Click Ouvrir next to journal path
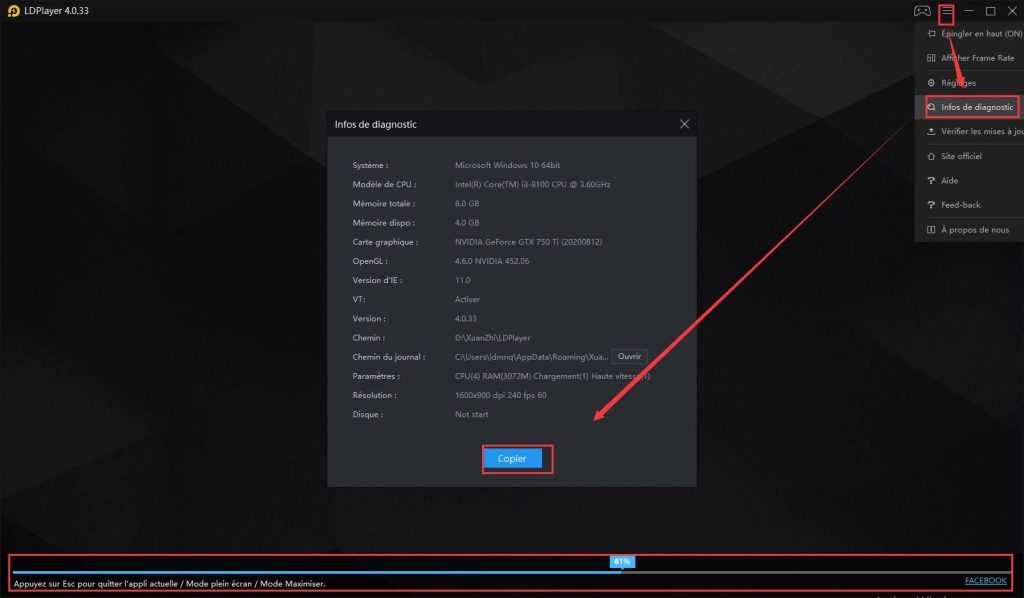This screenshot has height=598, width=1024. pos(629,357)
